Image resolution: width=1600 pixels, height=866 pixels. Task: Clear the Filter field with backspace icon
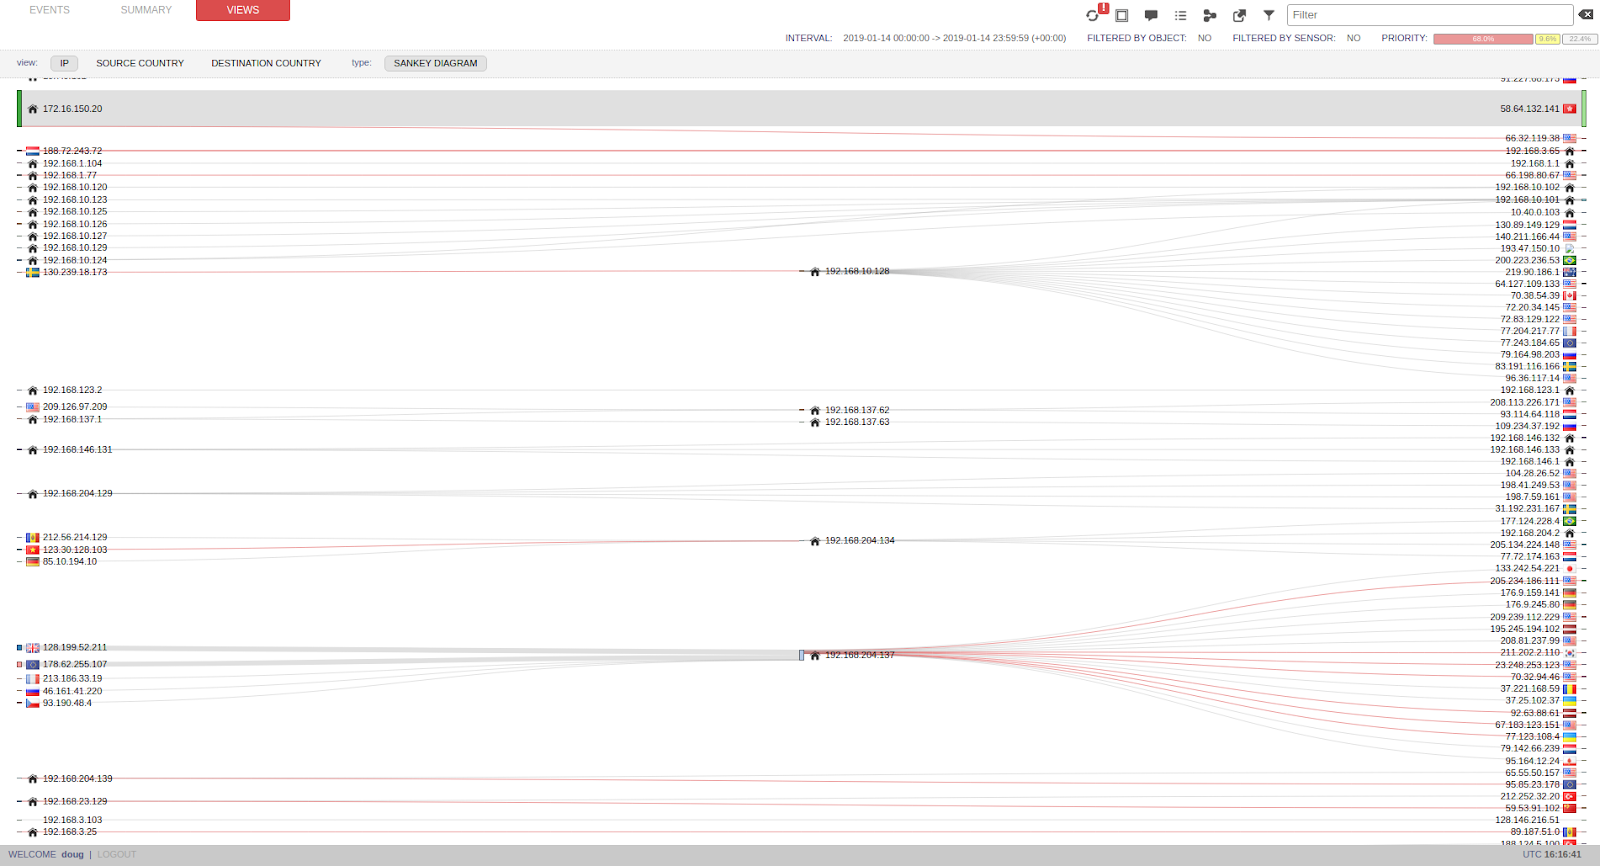coord(1586,15)
